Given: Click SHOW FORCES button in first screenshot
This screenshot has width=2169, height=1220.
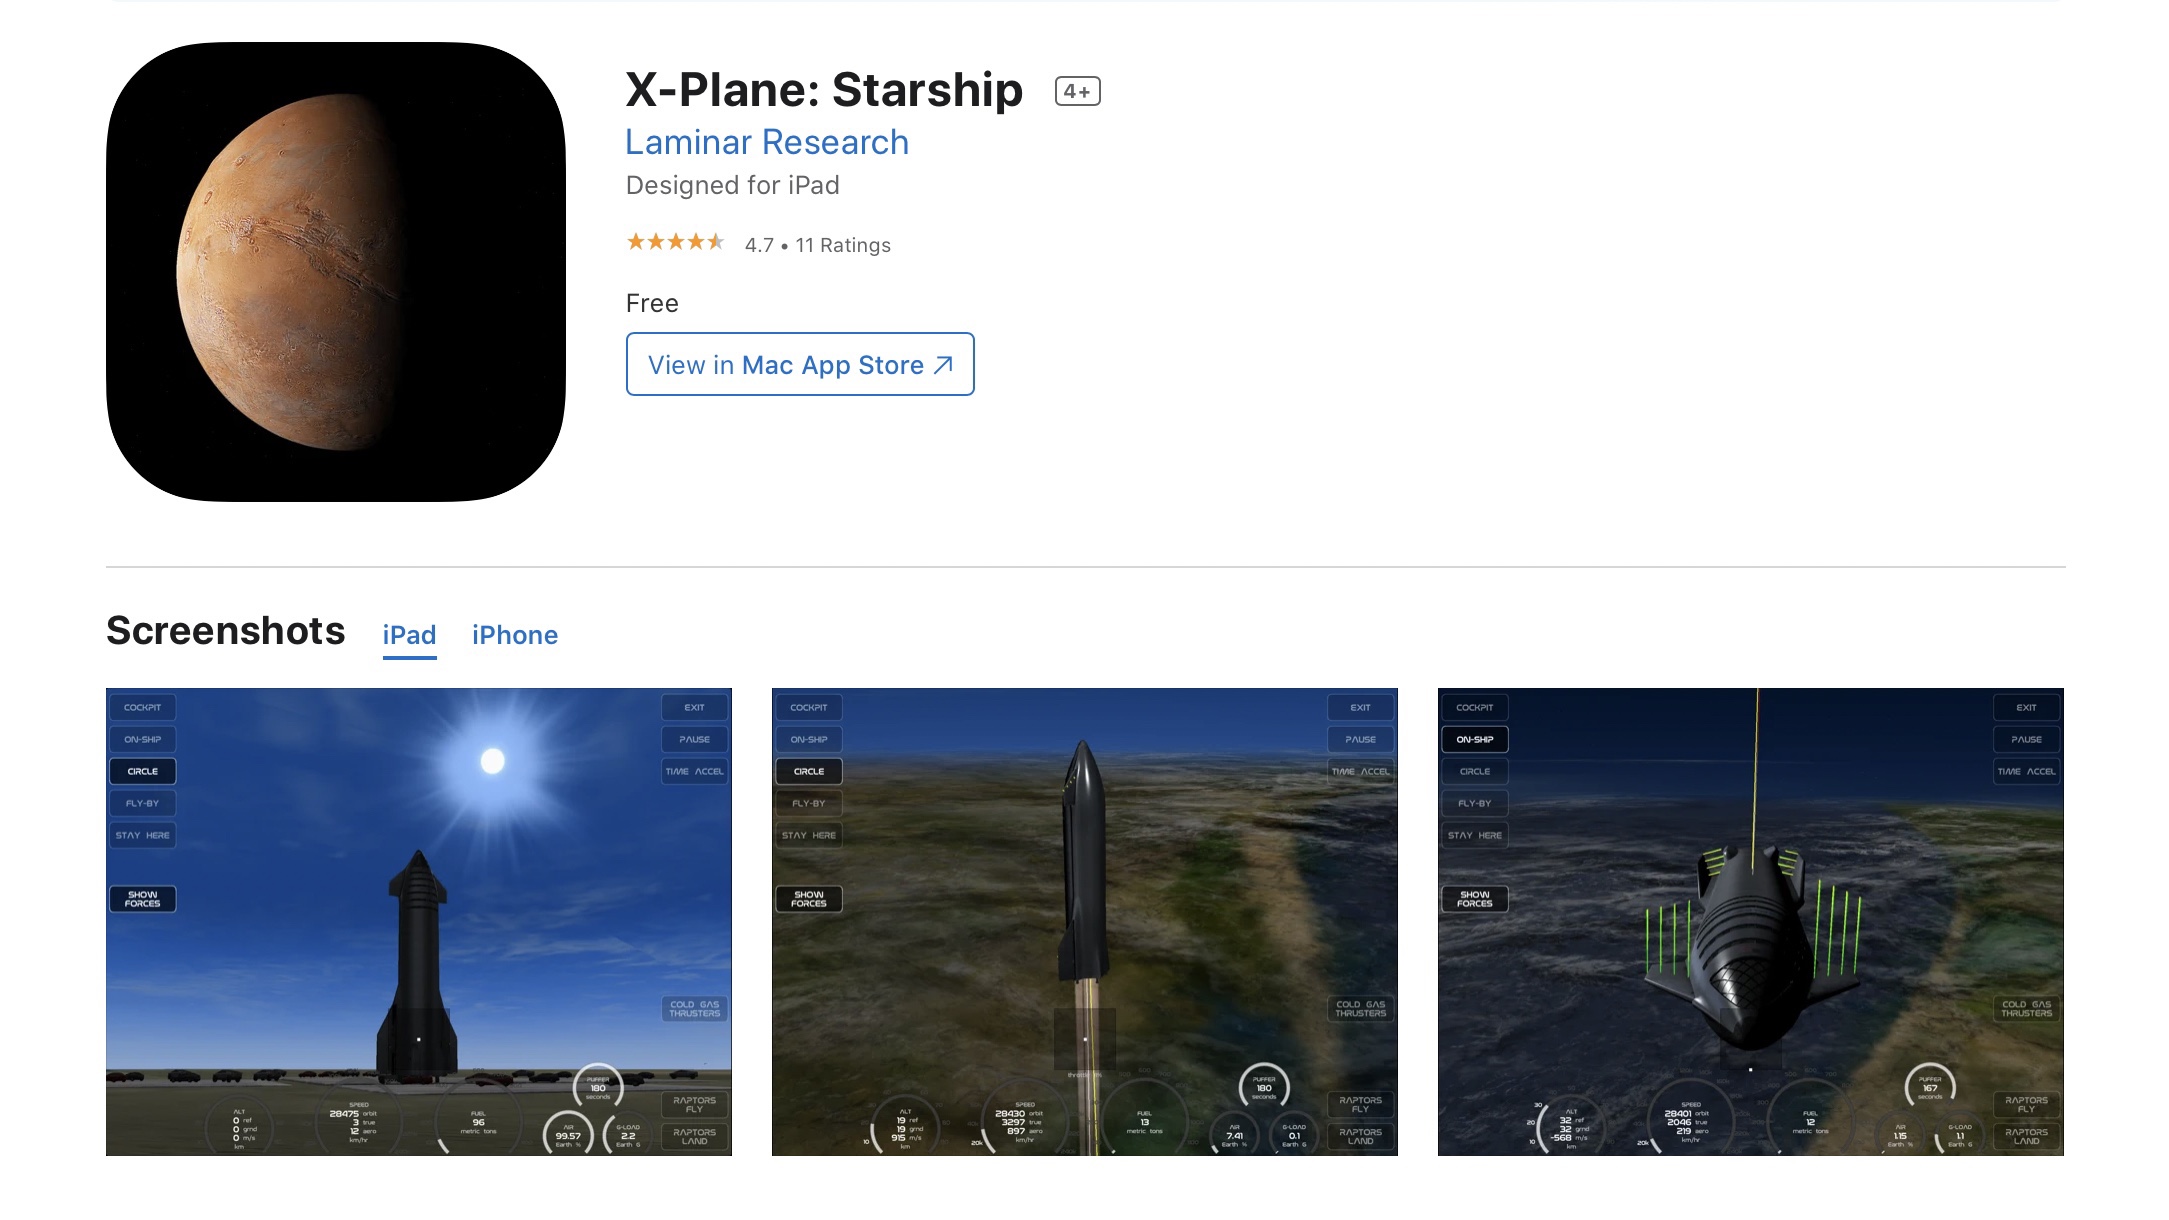Looking at the screenshot, I should 143,899.
